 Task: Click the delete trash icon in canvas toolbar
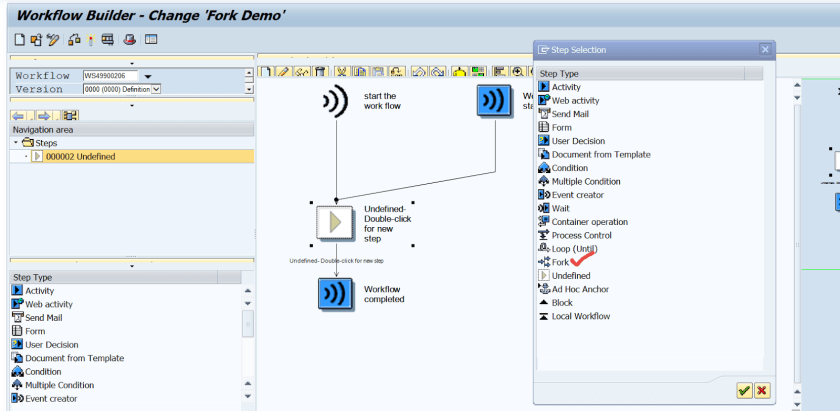coord(318,72)
